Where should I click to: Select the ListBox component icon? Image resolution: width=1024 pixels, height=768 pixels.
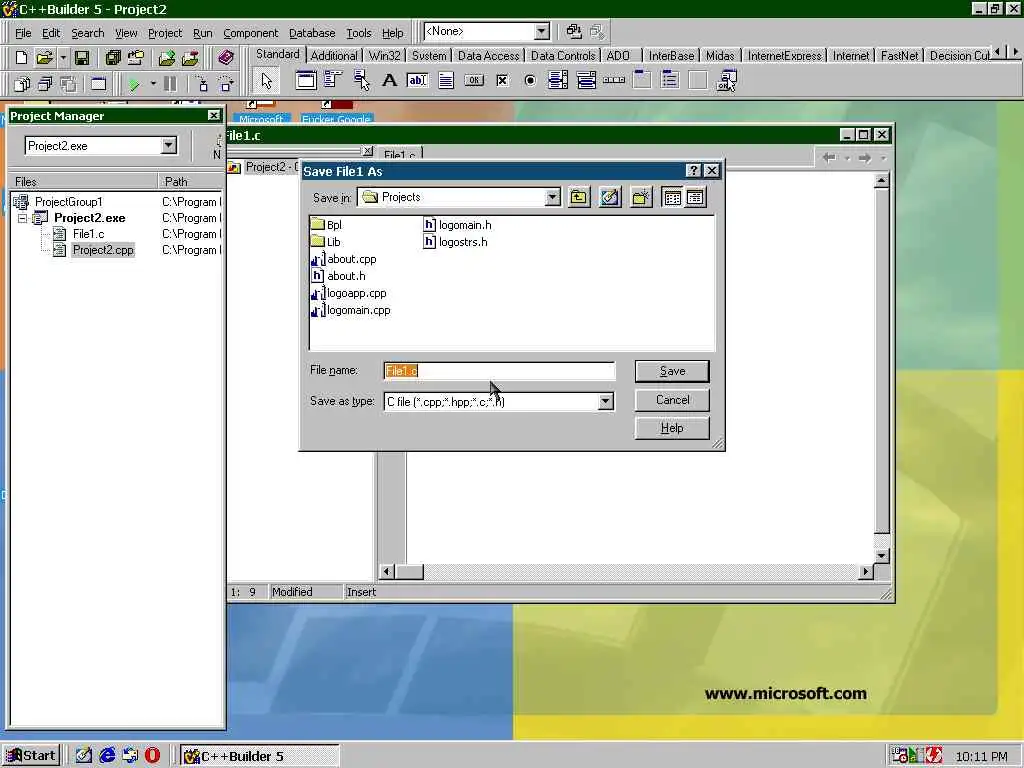click(558, 80)
